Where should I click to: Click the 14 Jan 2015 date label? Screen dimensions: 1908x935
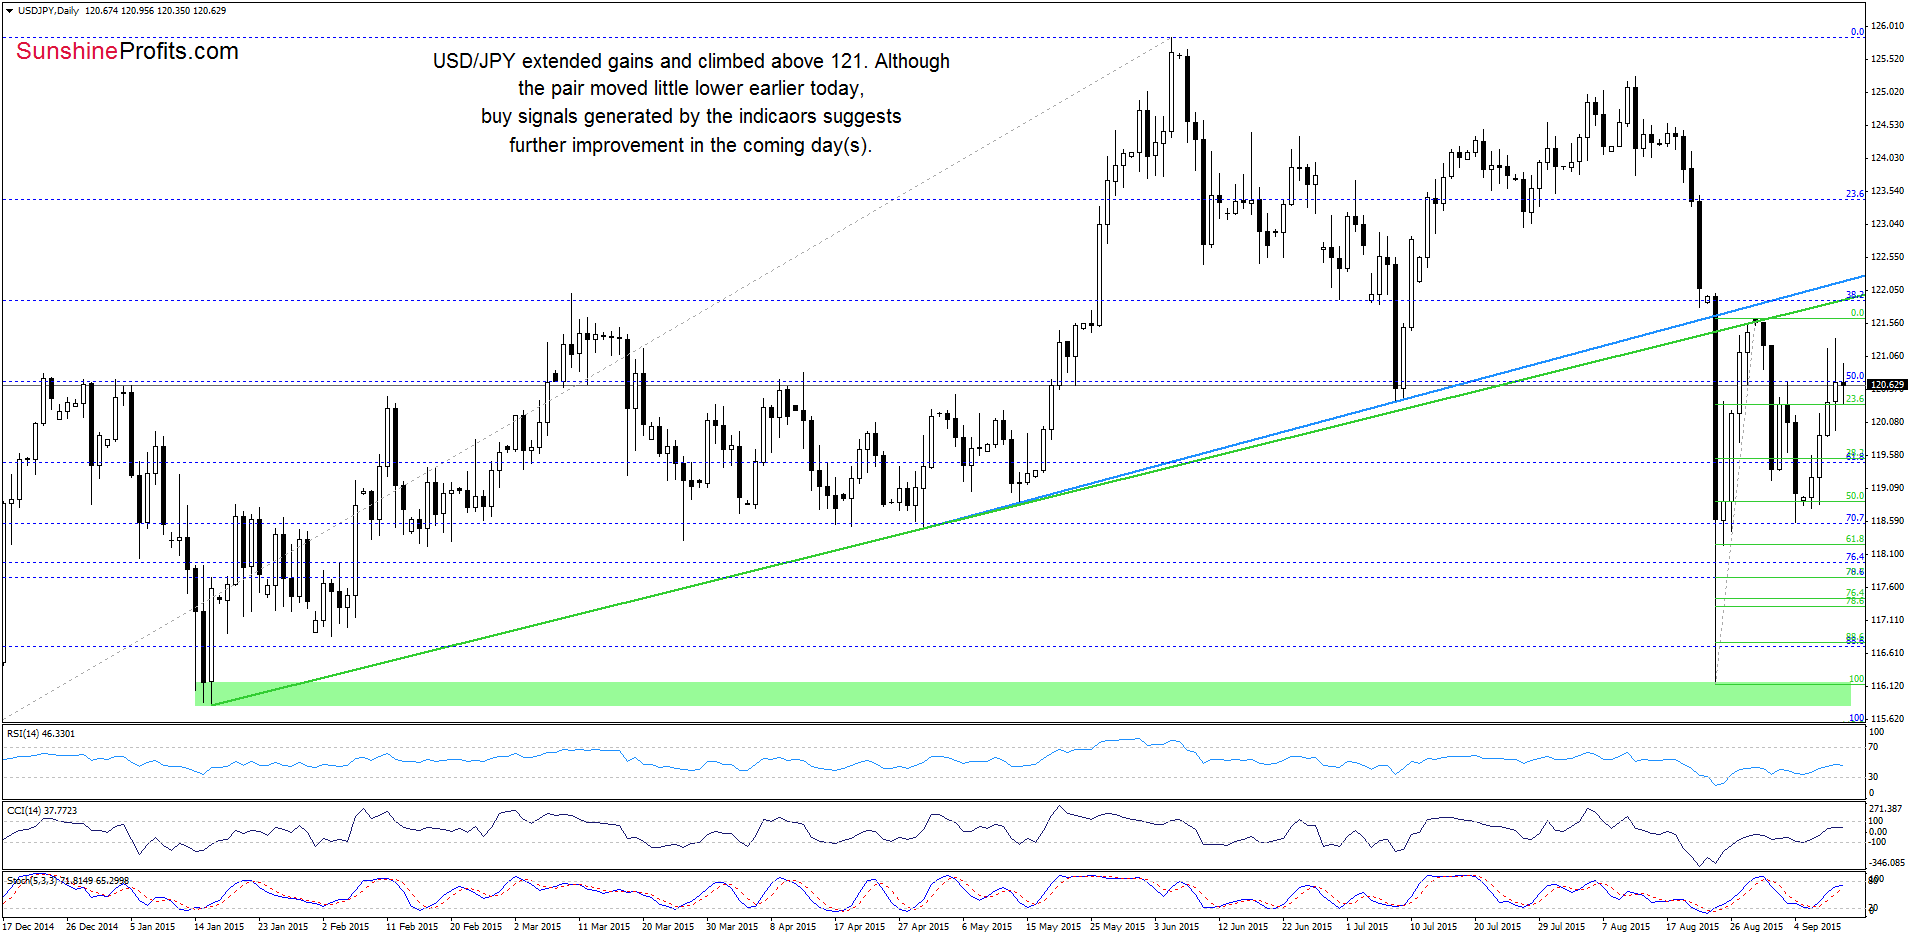[219, 927]
